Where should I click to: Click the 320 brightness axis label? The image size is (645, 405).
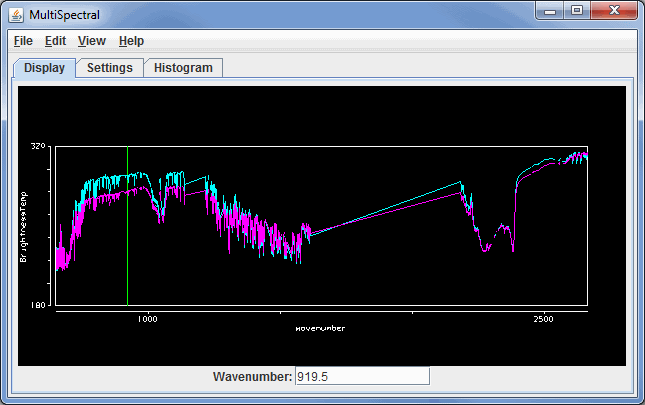click(x=38, y=146)
